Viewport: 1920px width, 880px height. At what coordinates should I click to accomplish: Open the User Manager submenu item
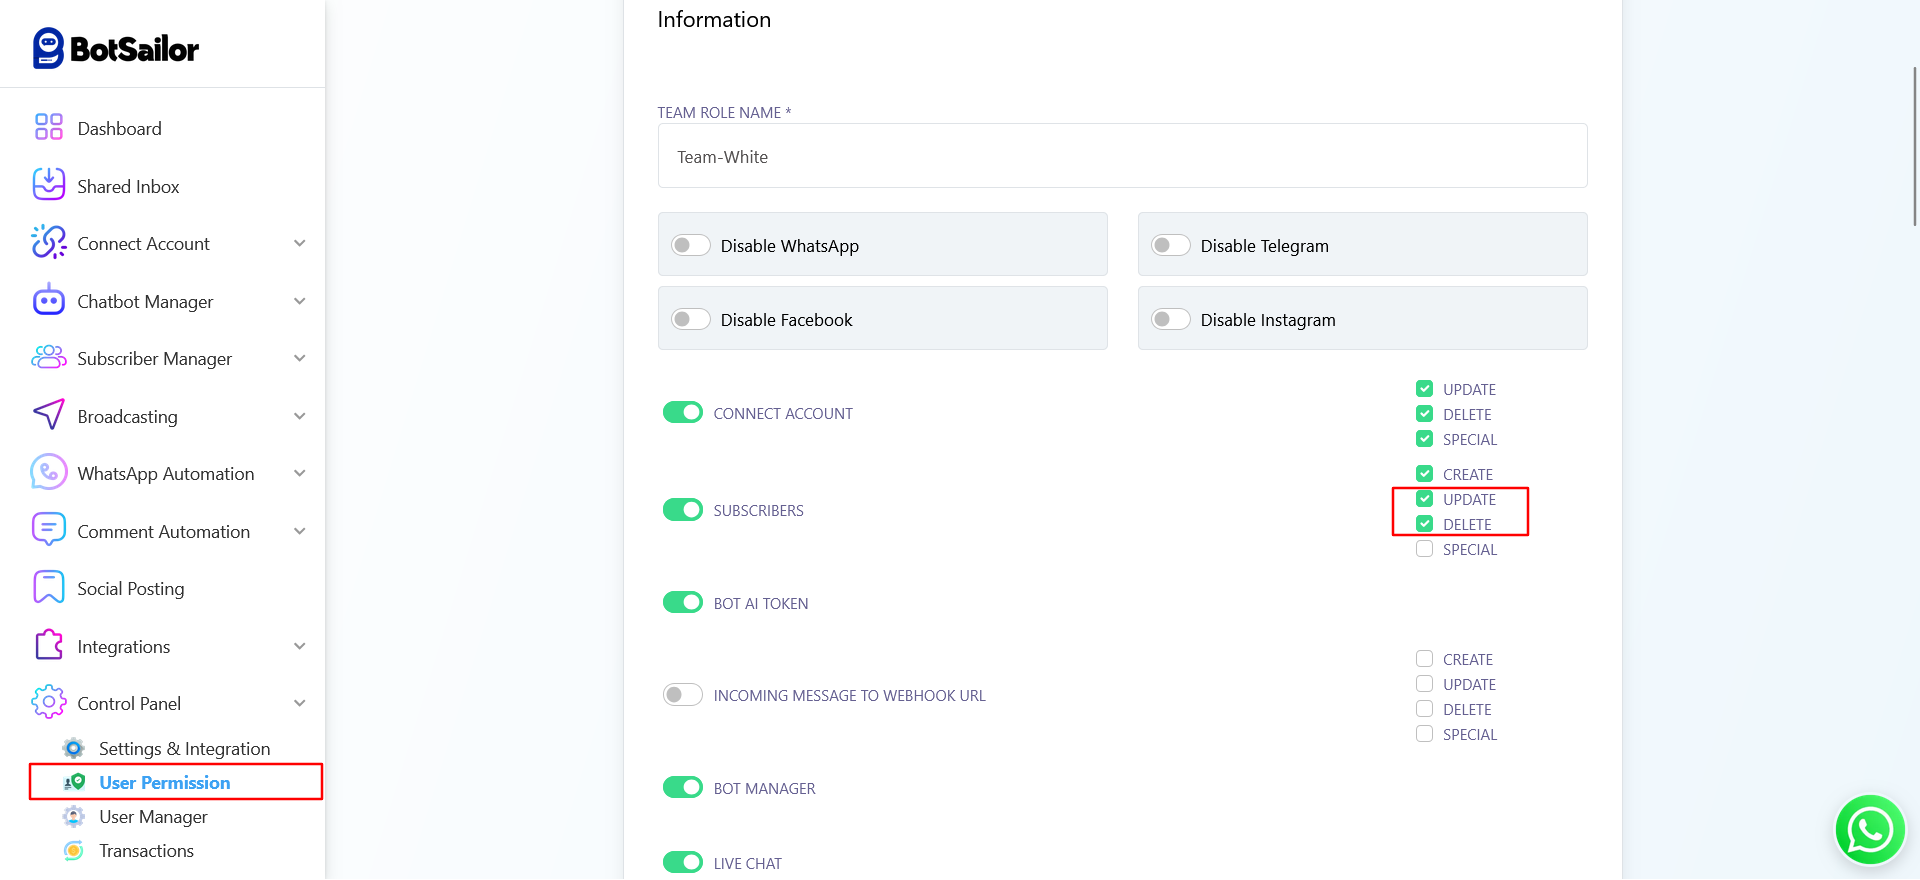(x=153, y=817)
